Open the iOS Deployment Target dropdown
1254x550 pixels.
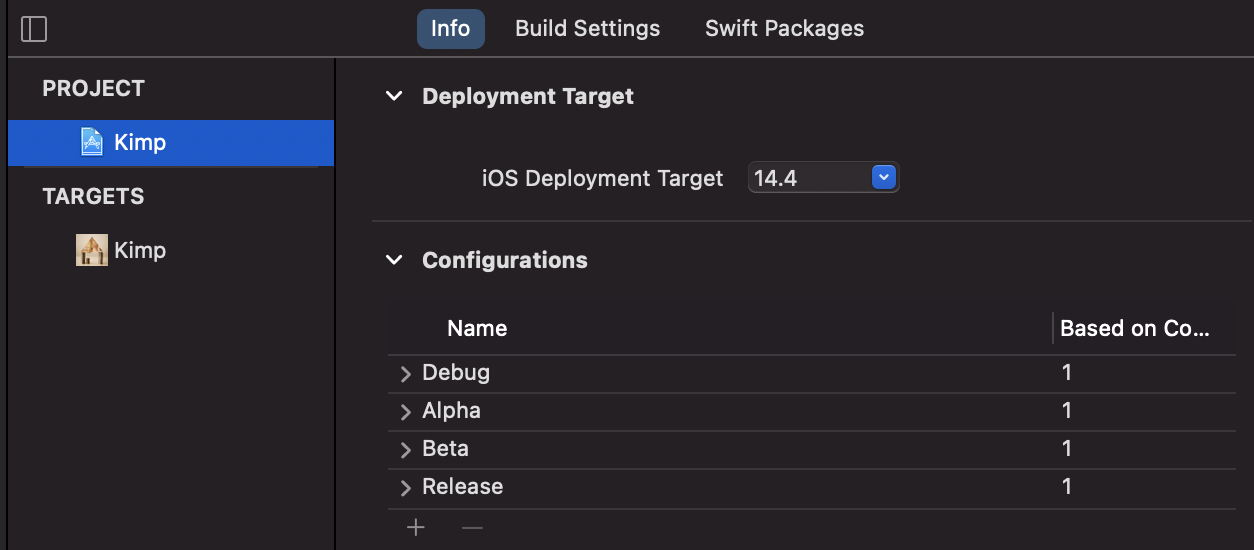coord(882,178)
